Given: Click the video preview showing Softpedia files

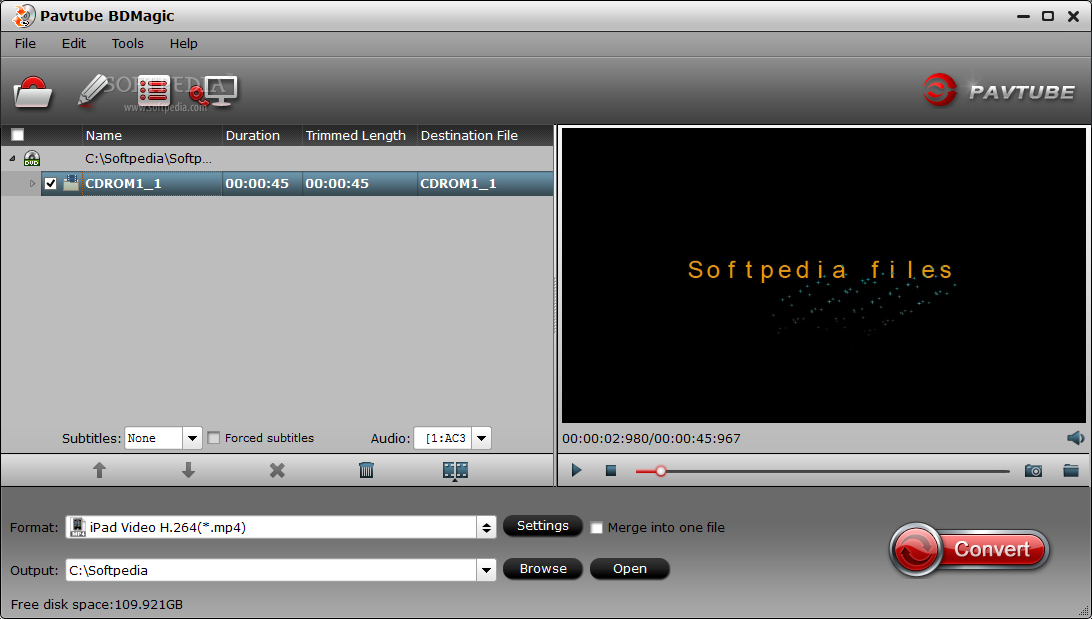Looking at the screenshot, I should tap(822, 275).
